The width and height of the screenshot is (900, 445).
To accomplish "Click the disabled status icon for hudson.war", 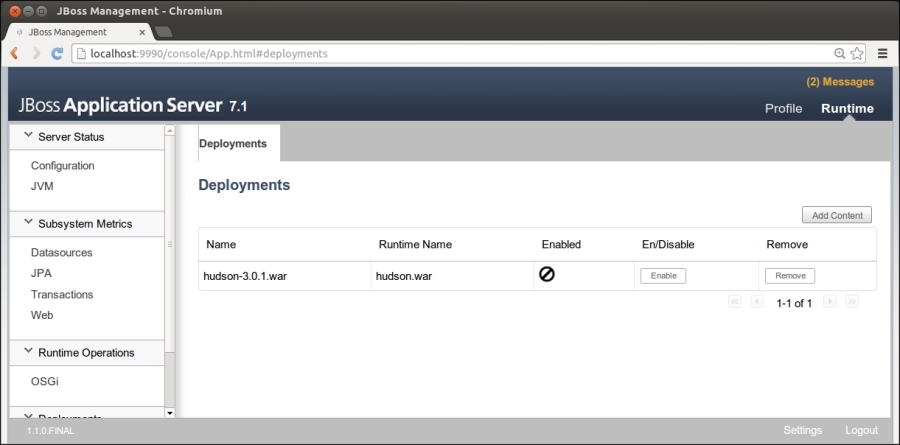I will click(547, 274).
